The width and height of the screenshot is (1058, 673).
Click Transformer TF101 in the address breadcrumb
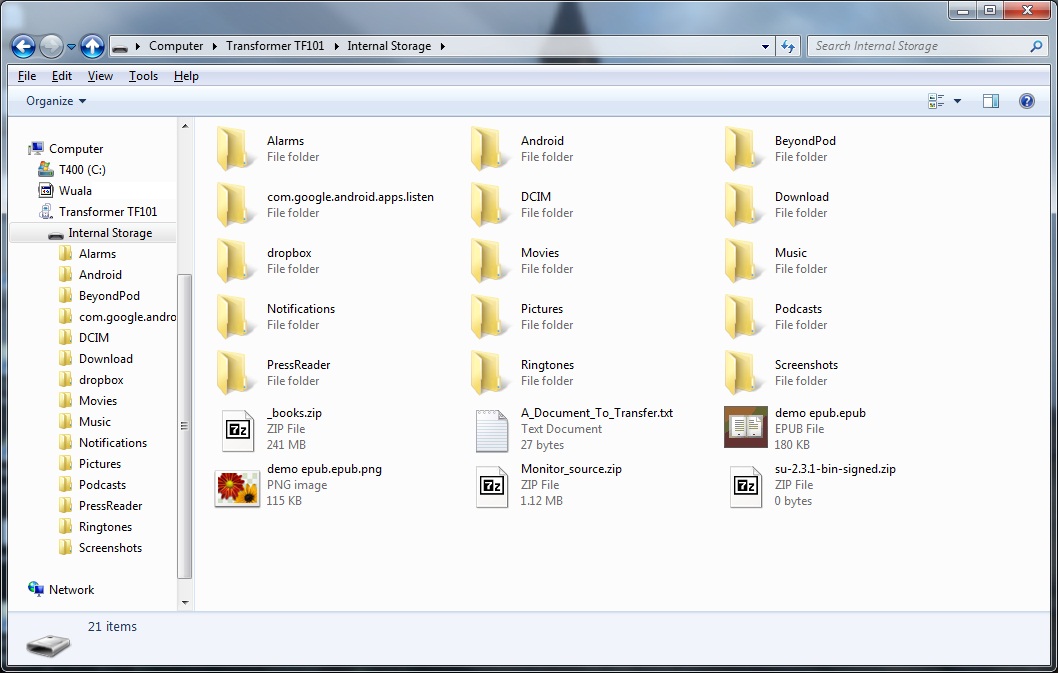pyautogui.click(x=275, y=46)
